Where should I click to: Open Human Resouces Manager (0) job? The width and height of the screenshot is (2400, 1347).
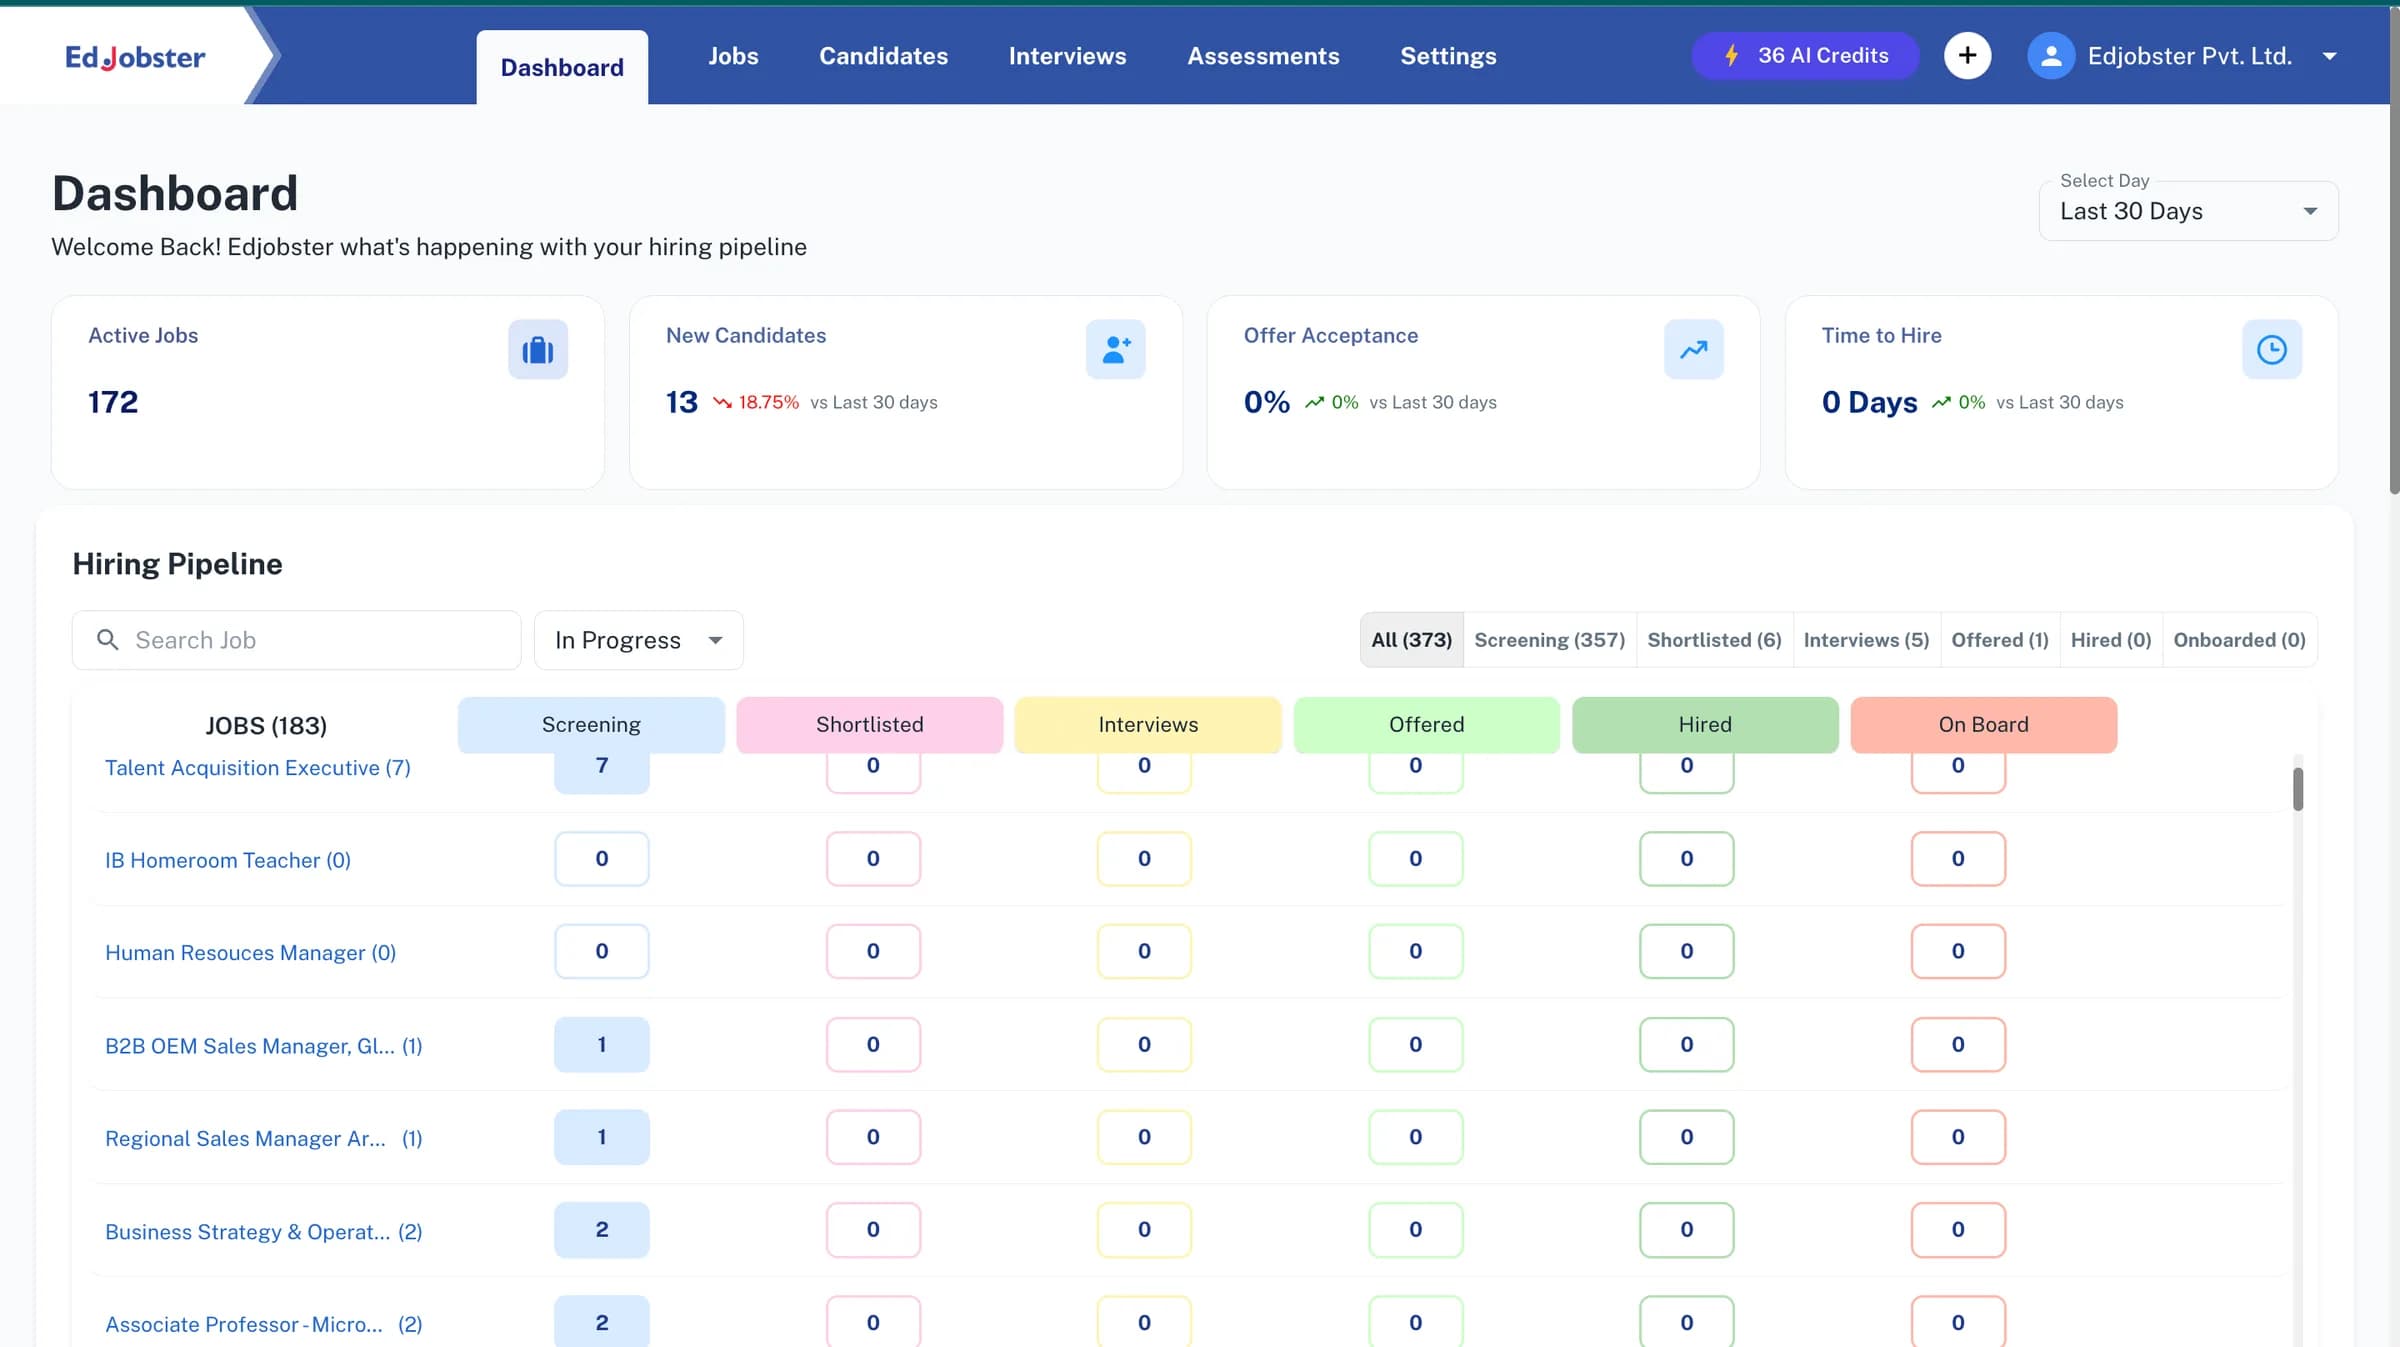251,953
